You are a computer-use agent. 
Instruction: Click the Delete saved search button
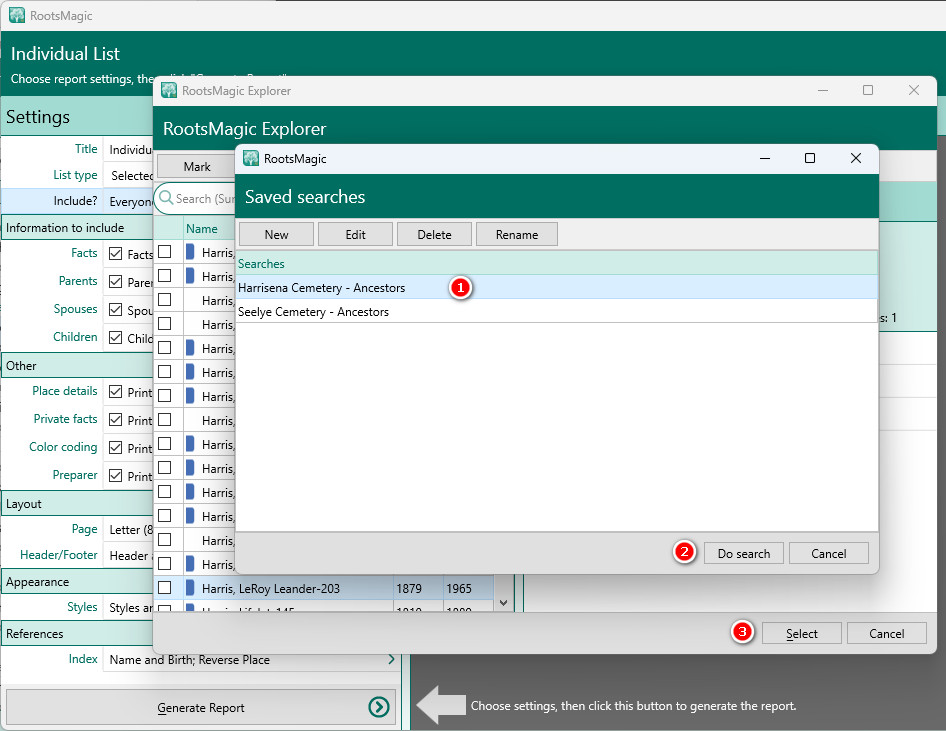pos(434,235)
